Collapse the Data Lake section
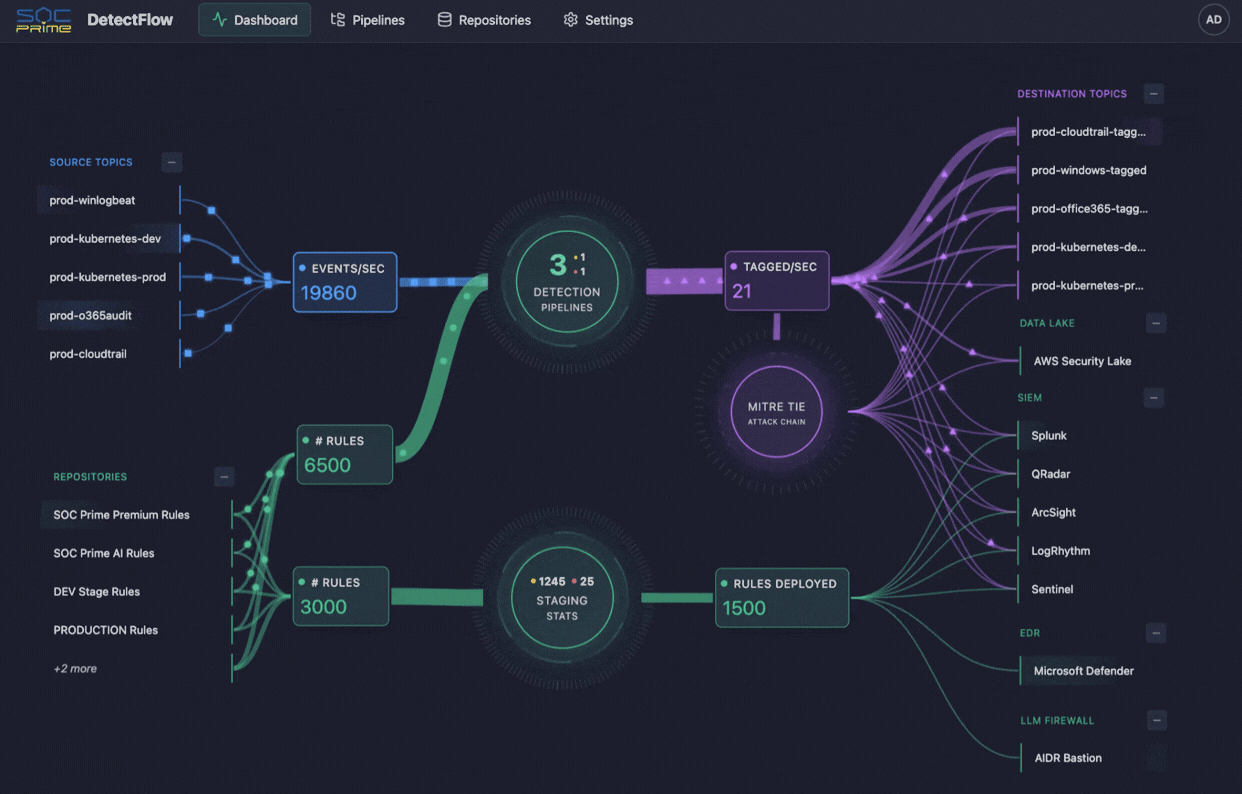 1155,323
